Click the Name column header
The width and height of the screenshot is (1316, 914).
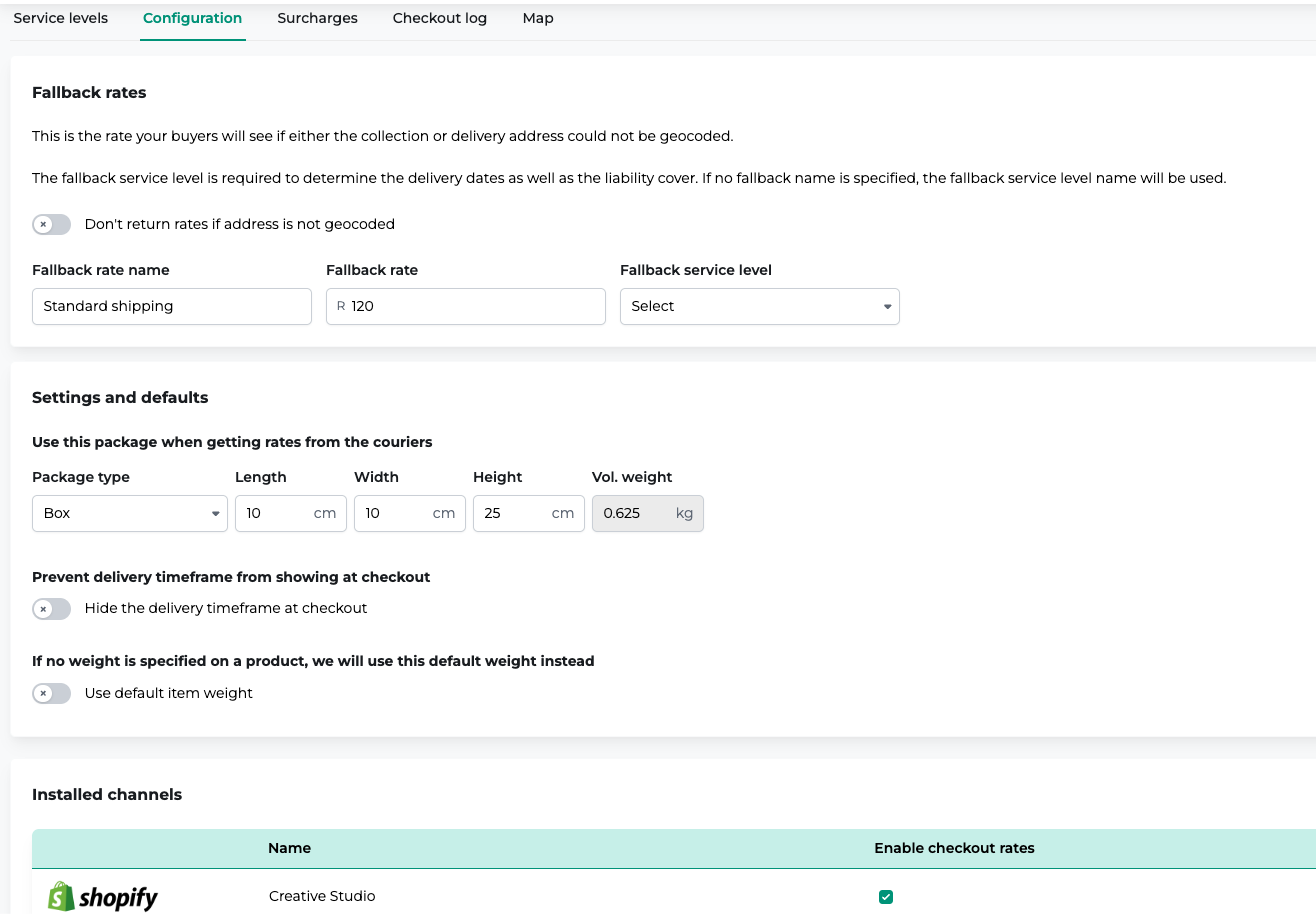[x=289, y=848]
